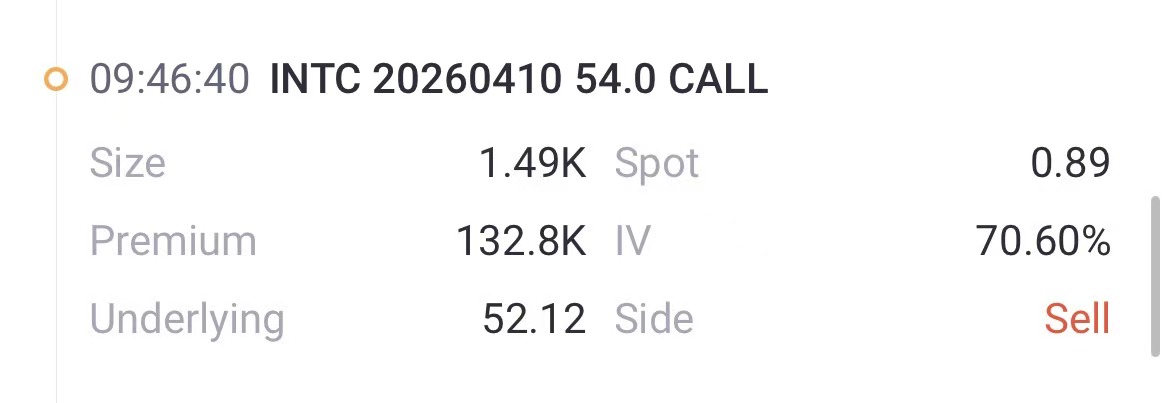
Task: Click the Premium label
Action: 173,241
